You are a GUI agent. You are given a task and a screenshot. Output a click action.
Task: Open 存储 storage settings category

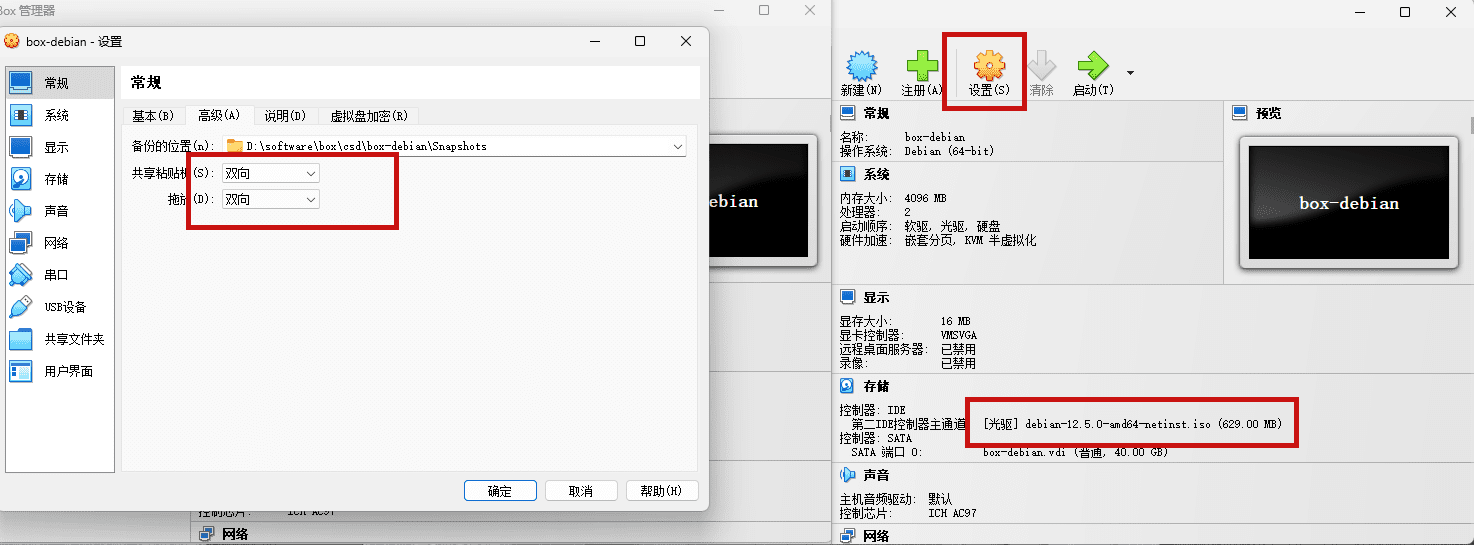click(x=56, y=179)
